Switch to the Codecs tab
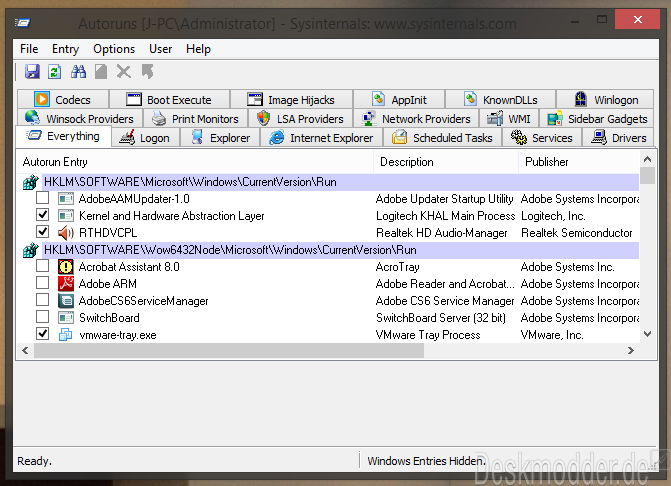 (63, 99)
